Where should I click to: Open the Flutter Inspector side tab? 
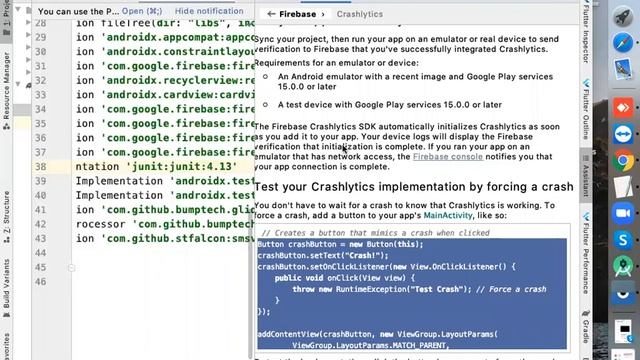coord(586,33)
